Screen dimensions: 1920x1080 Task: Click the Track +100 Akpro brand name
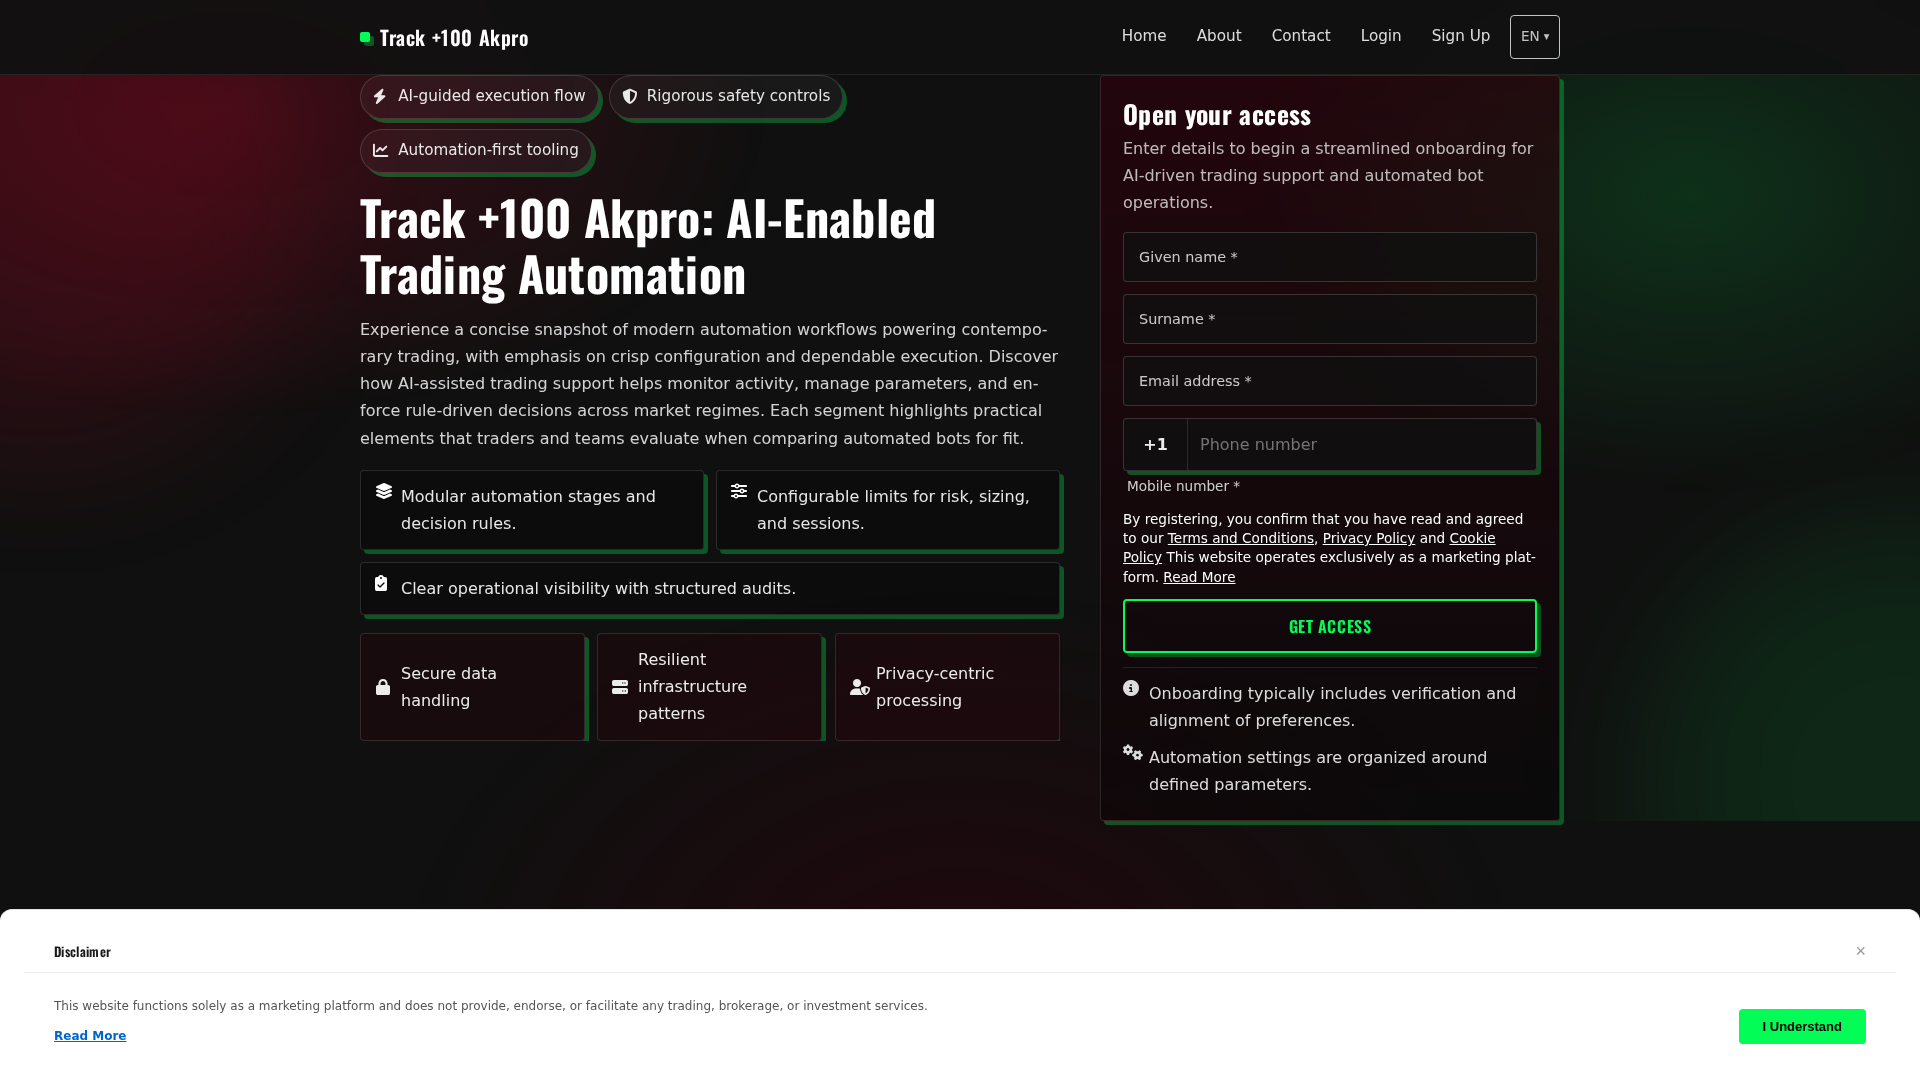click(x=454, y=38)
